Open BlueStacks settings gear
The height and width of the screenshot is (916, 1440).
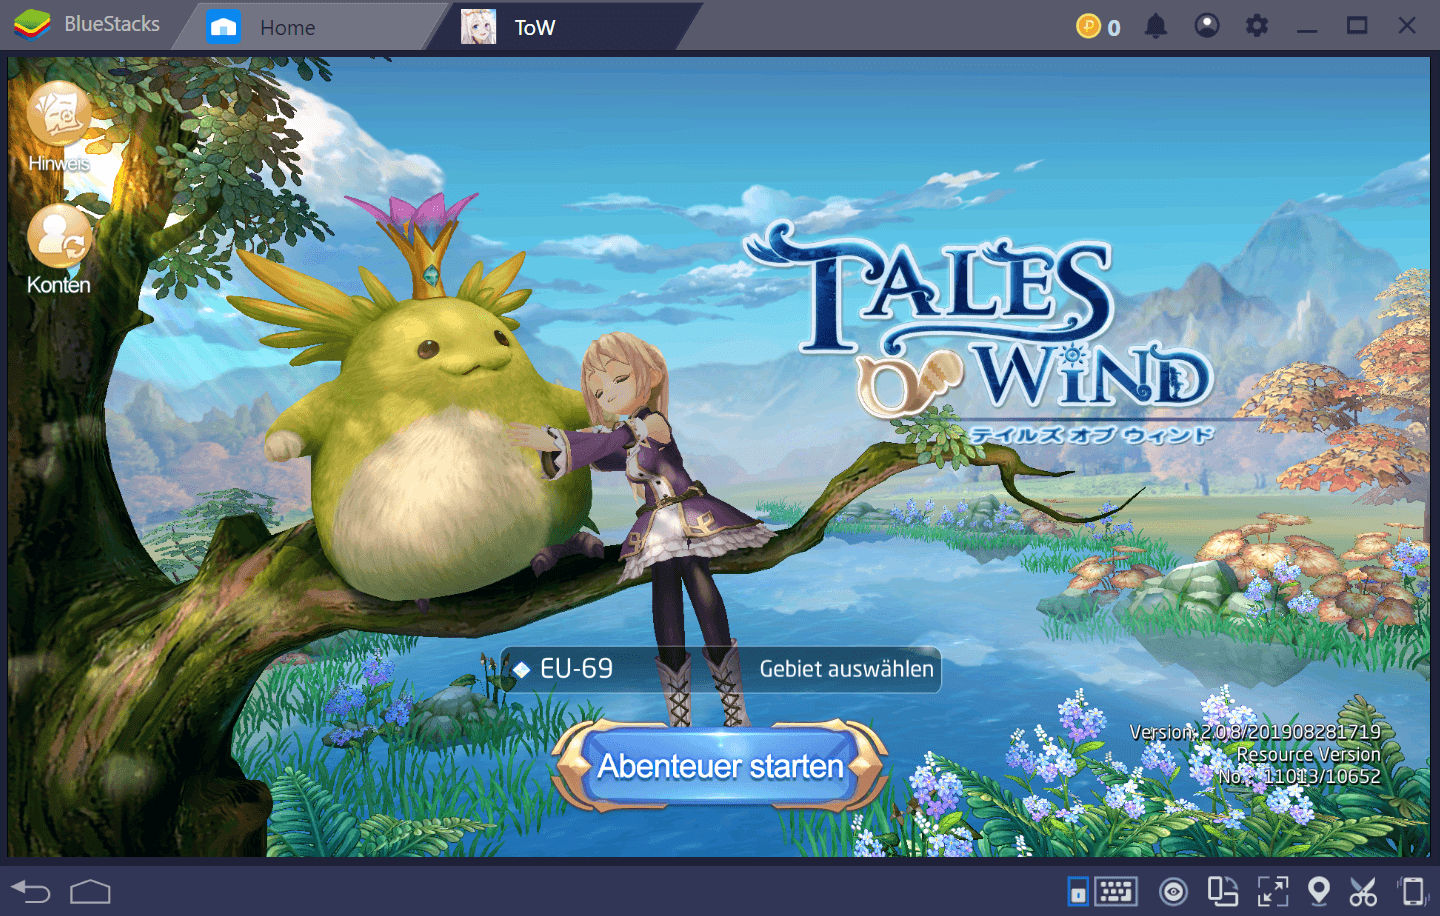1257,26
